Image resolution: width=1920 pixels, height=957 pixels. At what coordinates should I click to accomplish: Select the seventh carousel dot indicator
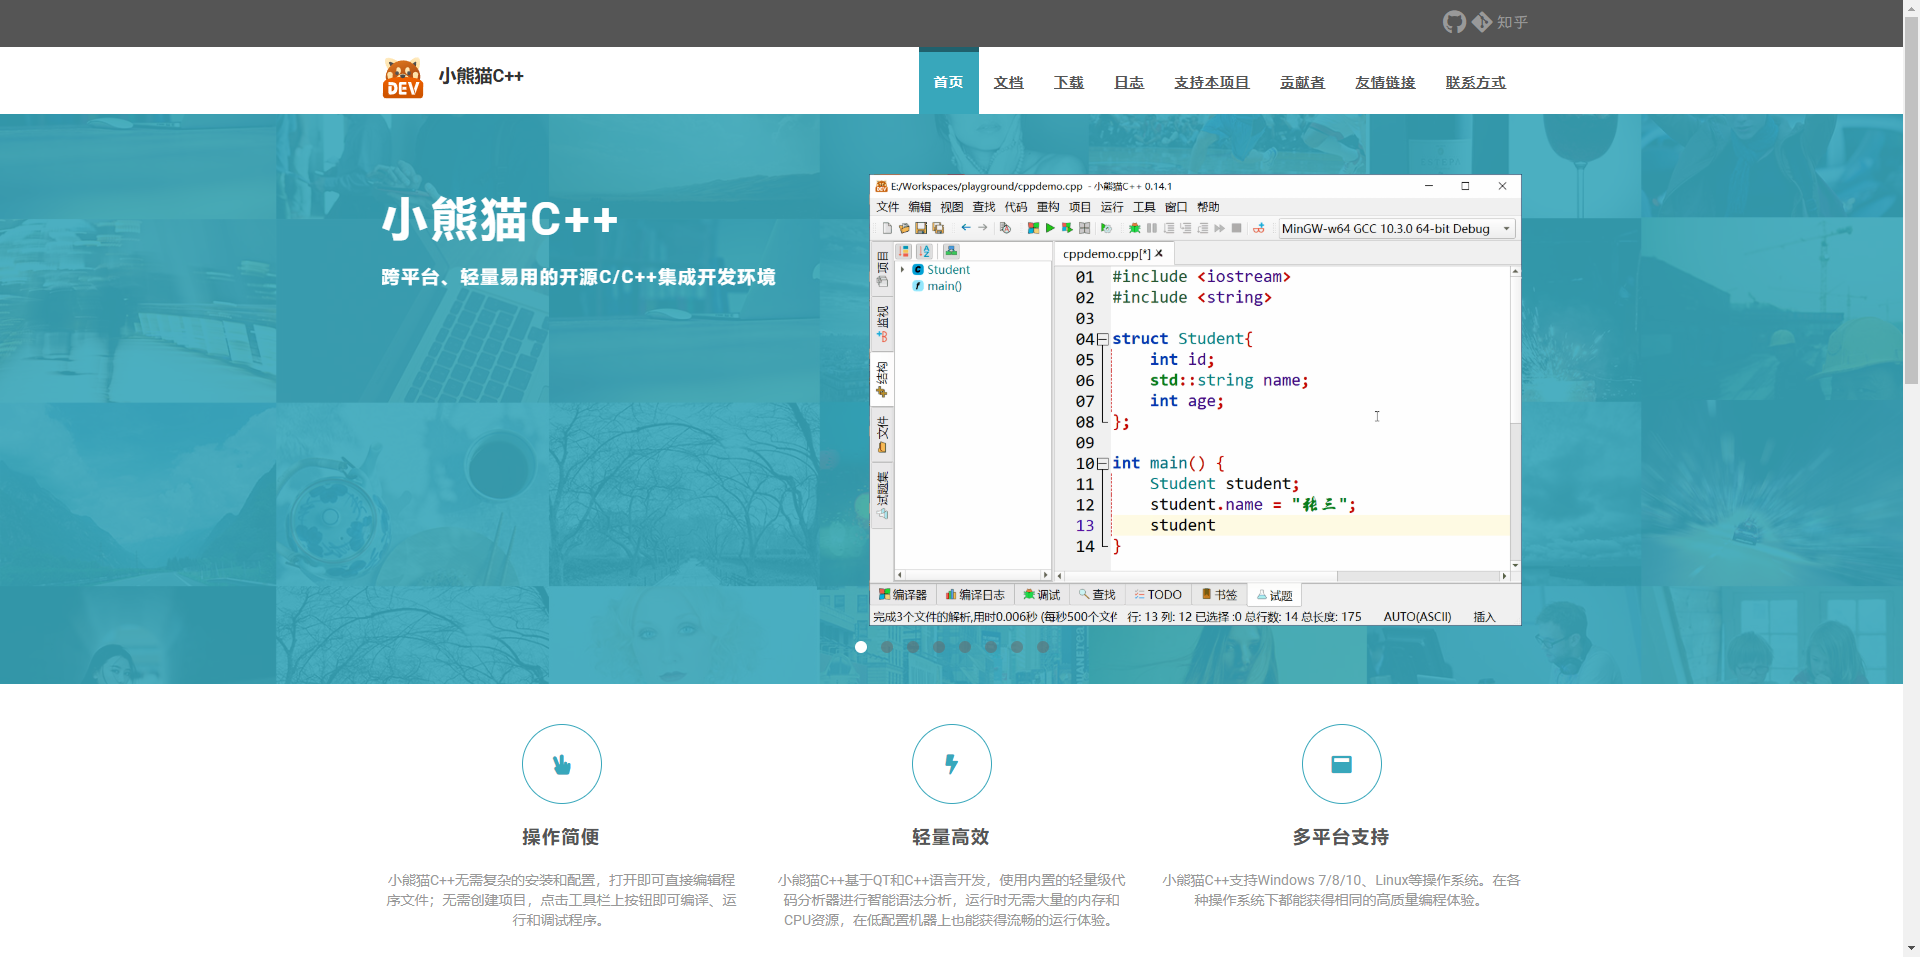[1017, 647]
